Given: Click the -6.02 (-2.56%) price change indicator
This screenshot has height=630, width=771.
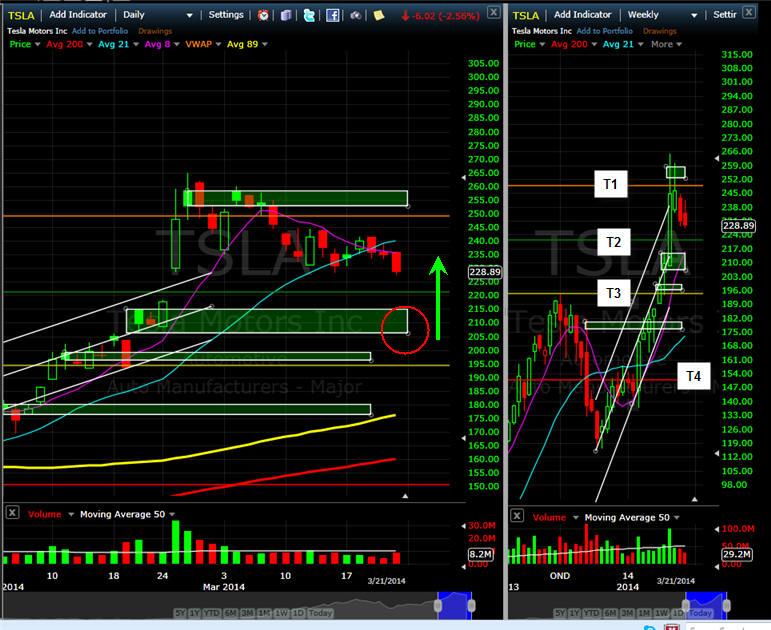Looking at the screenshot, I should (440, 16).
